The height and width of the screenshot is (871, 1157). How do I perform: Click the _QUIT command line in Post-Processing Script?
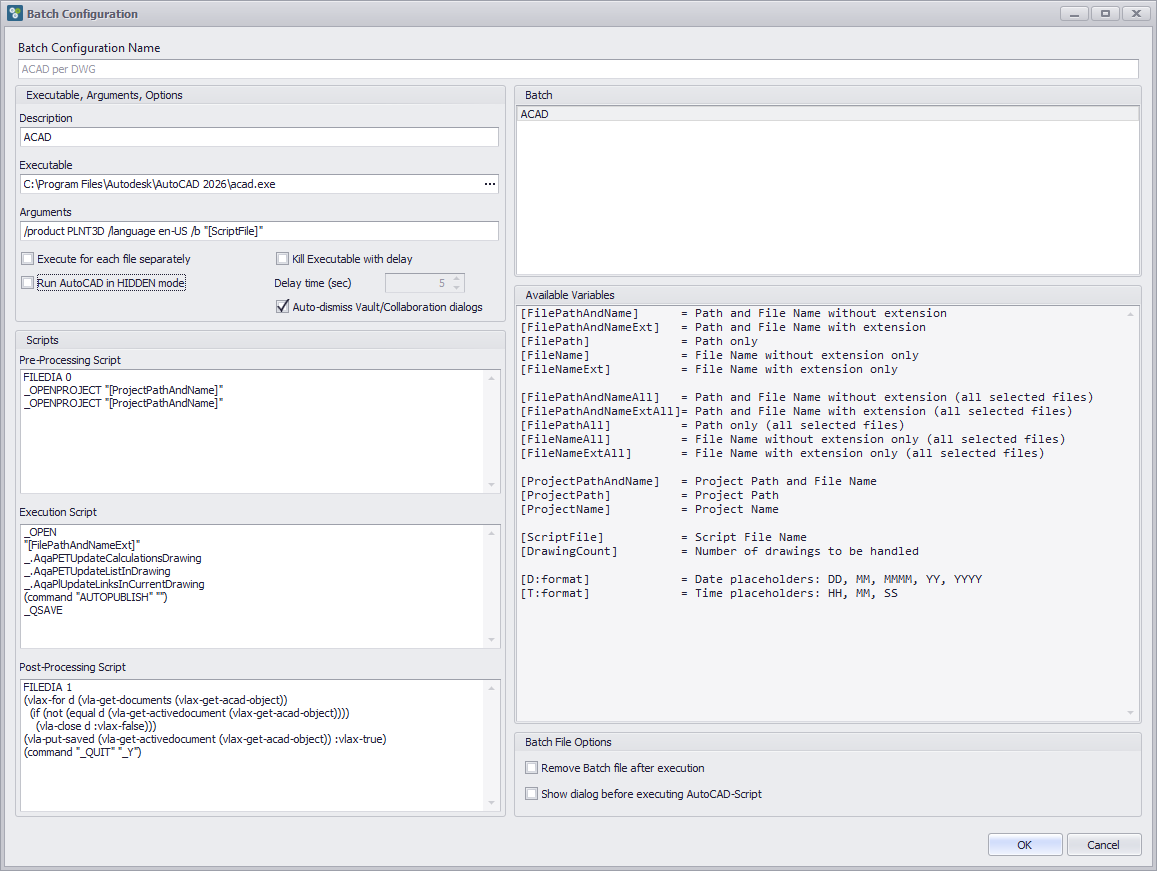point(82,752)
